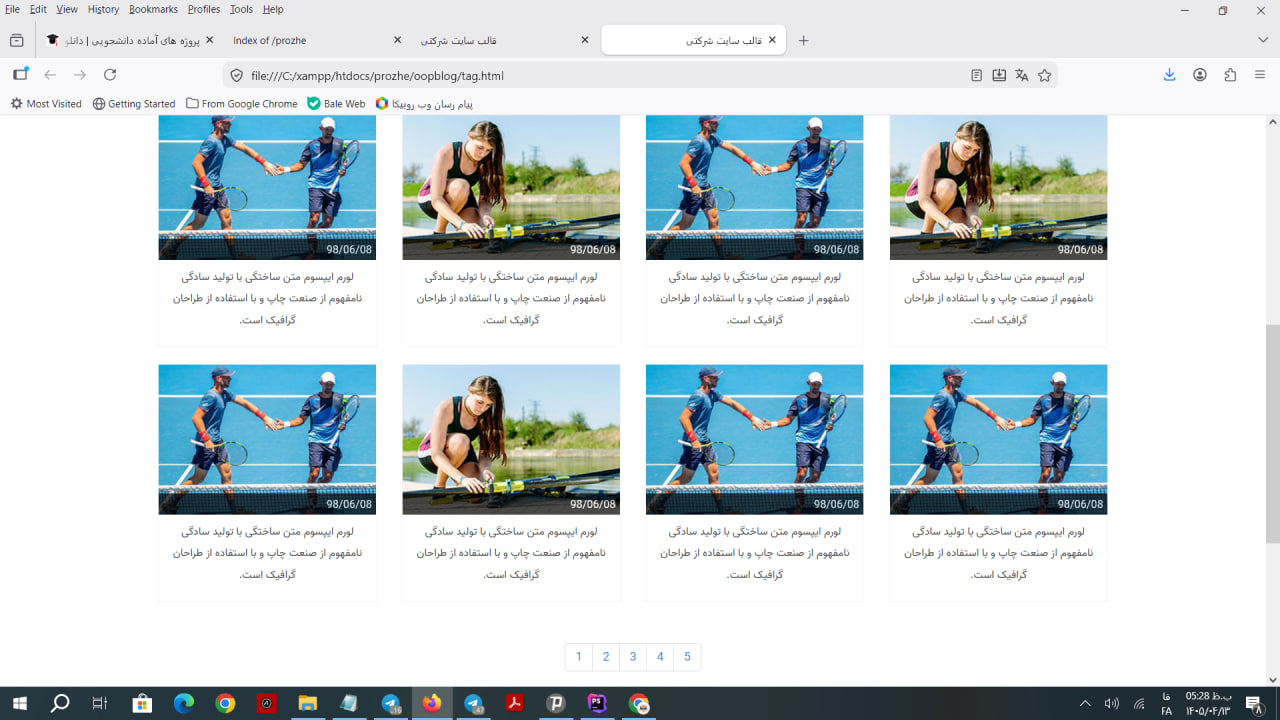Toggle Reader View icon
The height and width of the screenshot is (720, 1280).
click(x=976, y=75)
